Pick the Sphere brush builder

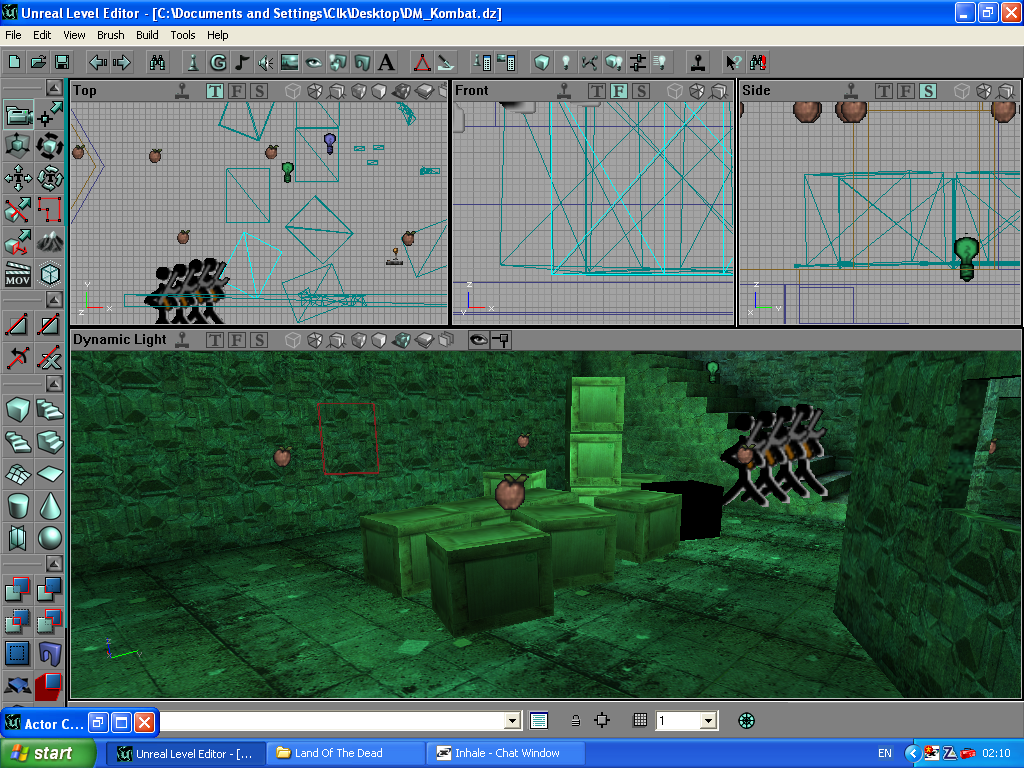pos(50,538)
